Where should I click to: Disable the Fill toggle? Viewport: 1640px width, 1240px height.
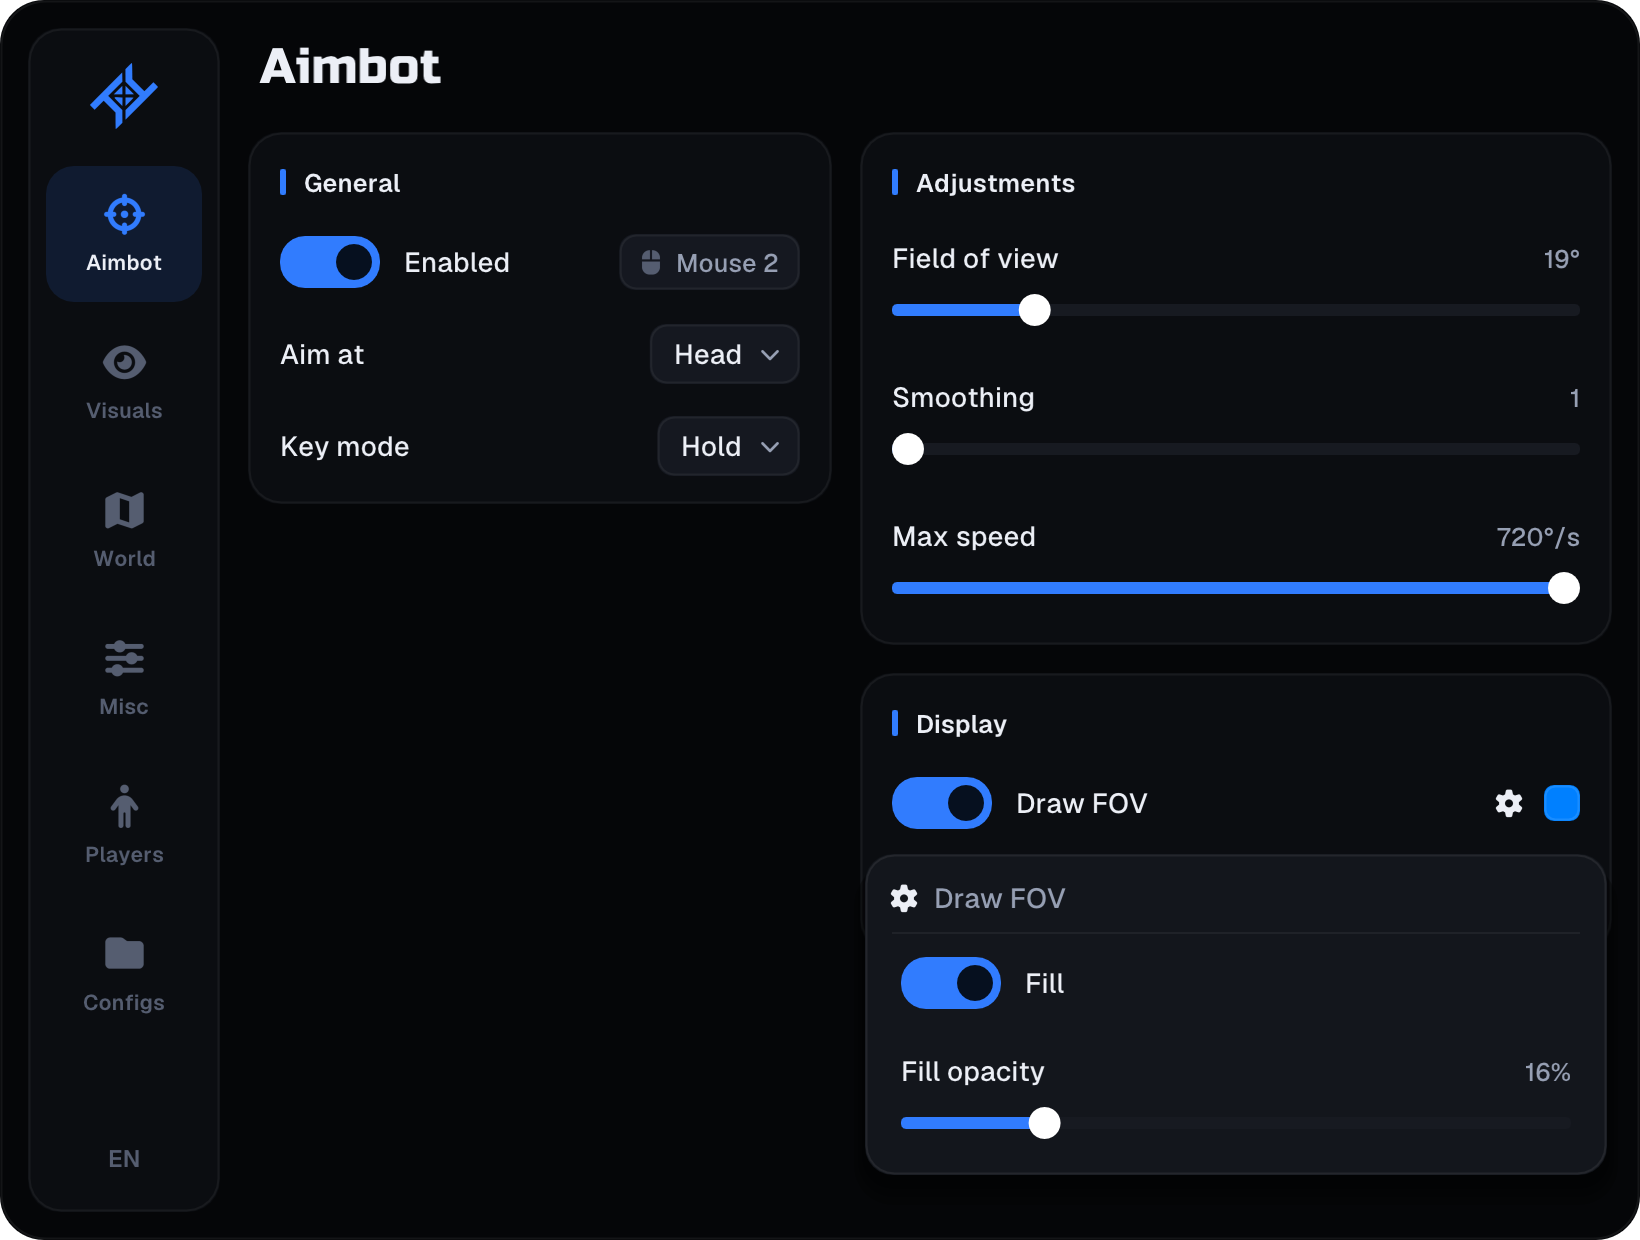pos(951,983)
